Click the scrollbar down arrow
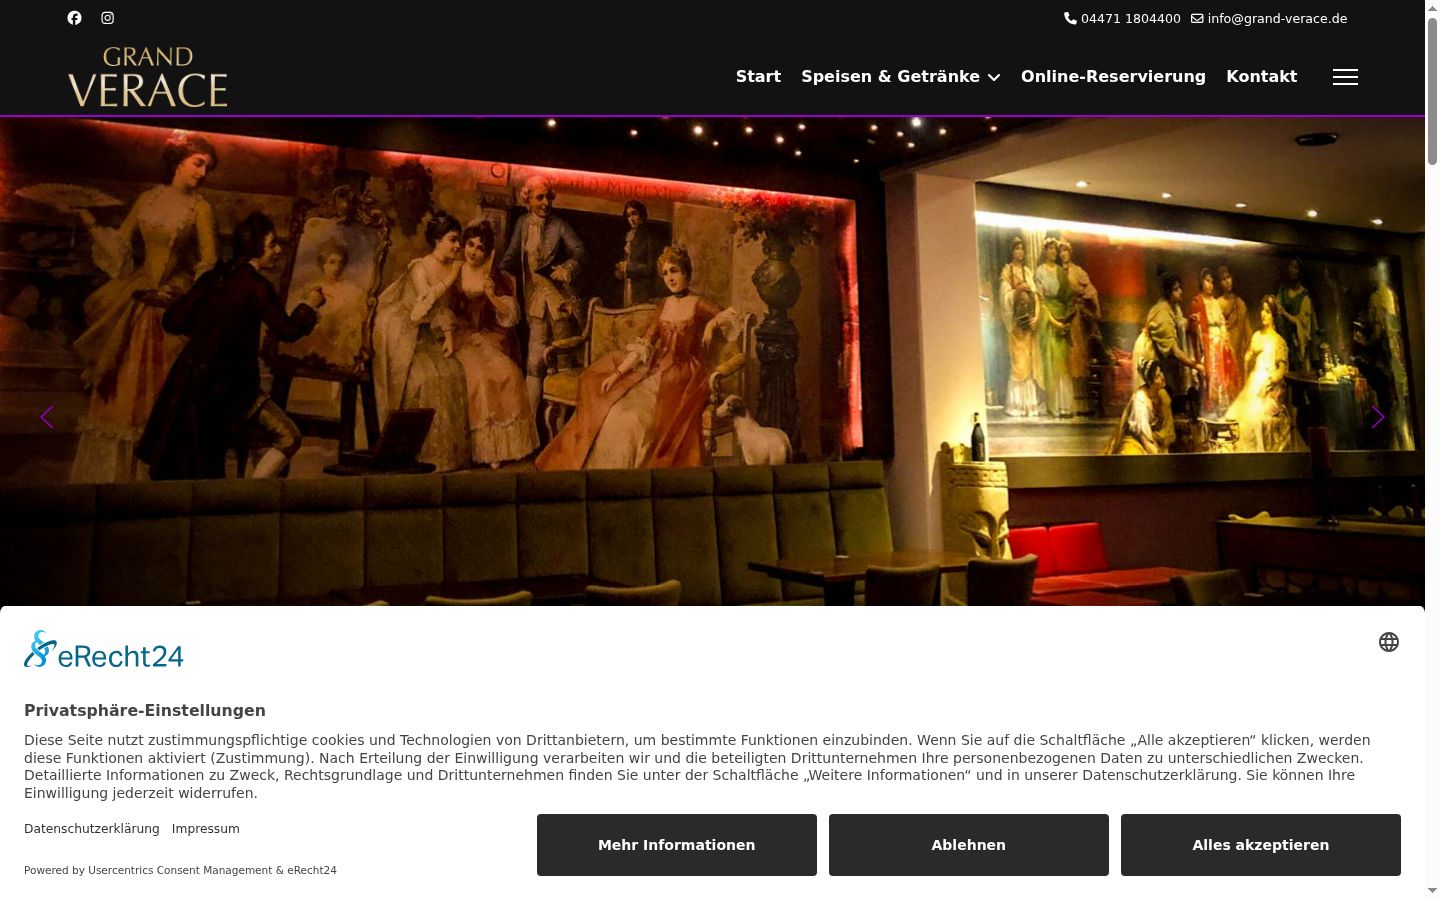 (x=1432, y=891)
